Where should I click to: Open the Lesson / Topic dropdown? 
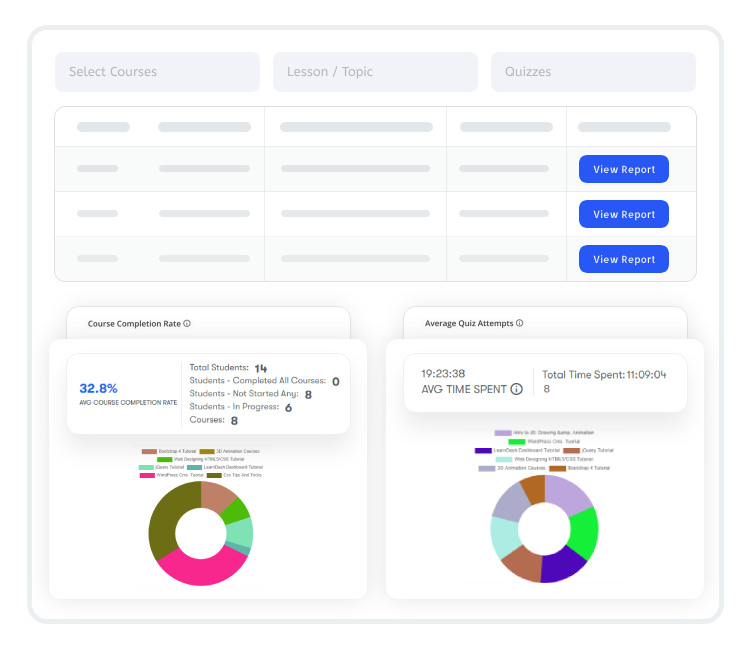tap(374, 72)
